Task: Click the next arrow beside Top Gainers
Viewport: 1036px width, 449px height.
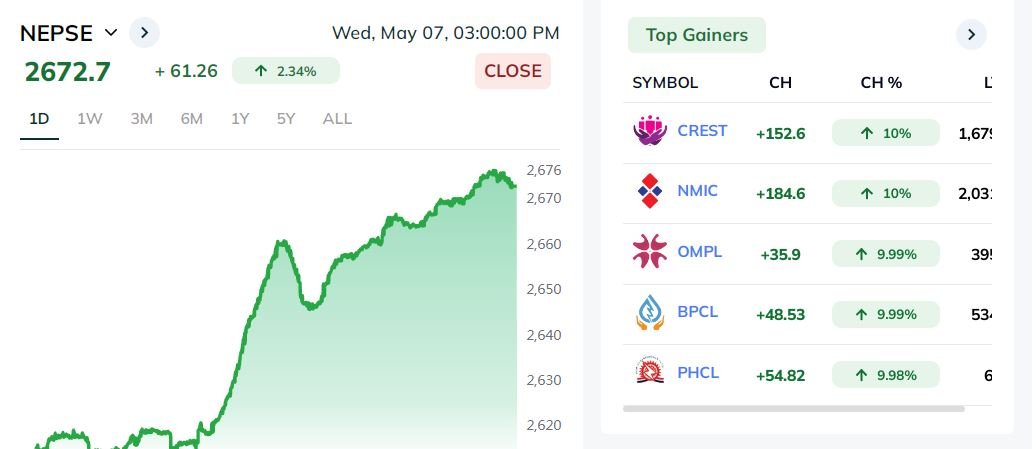Action: pyautogui.click(x=971, y=34)
